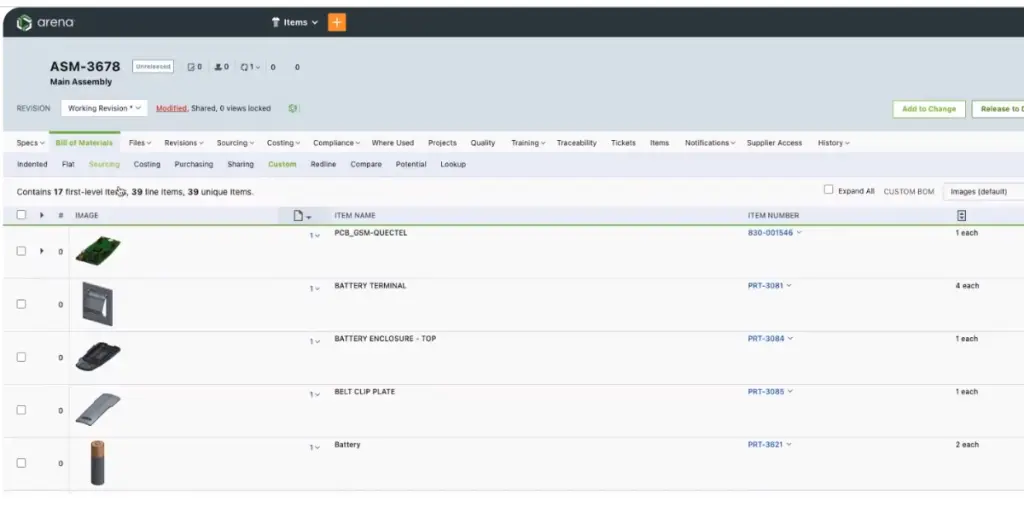Select the Flat BOM view
Viewport: 1024px width, 512px height.
coord(68,165)
